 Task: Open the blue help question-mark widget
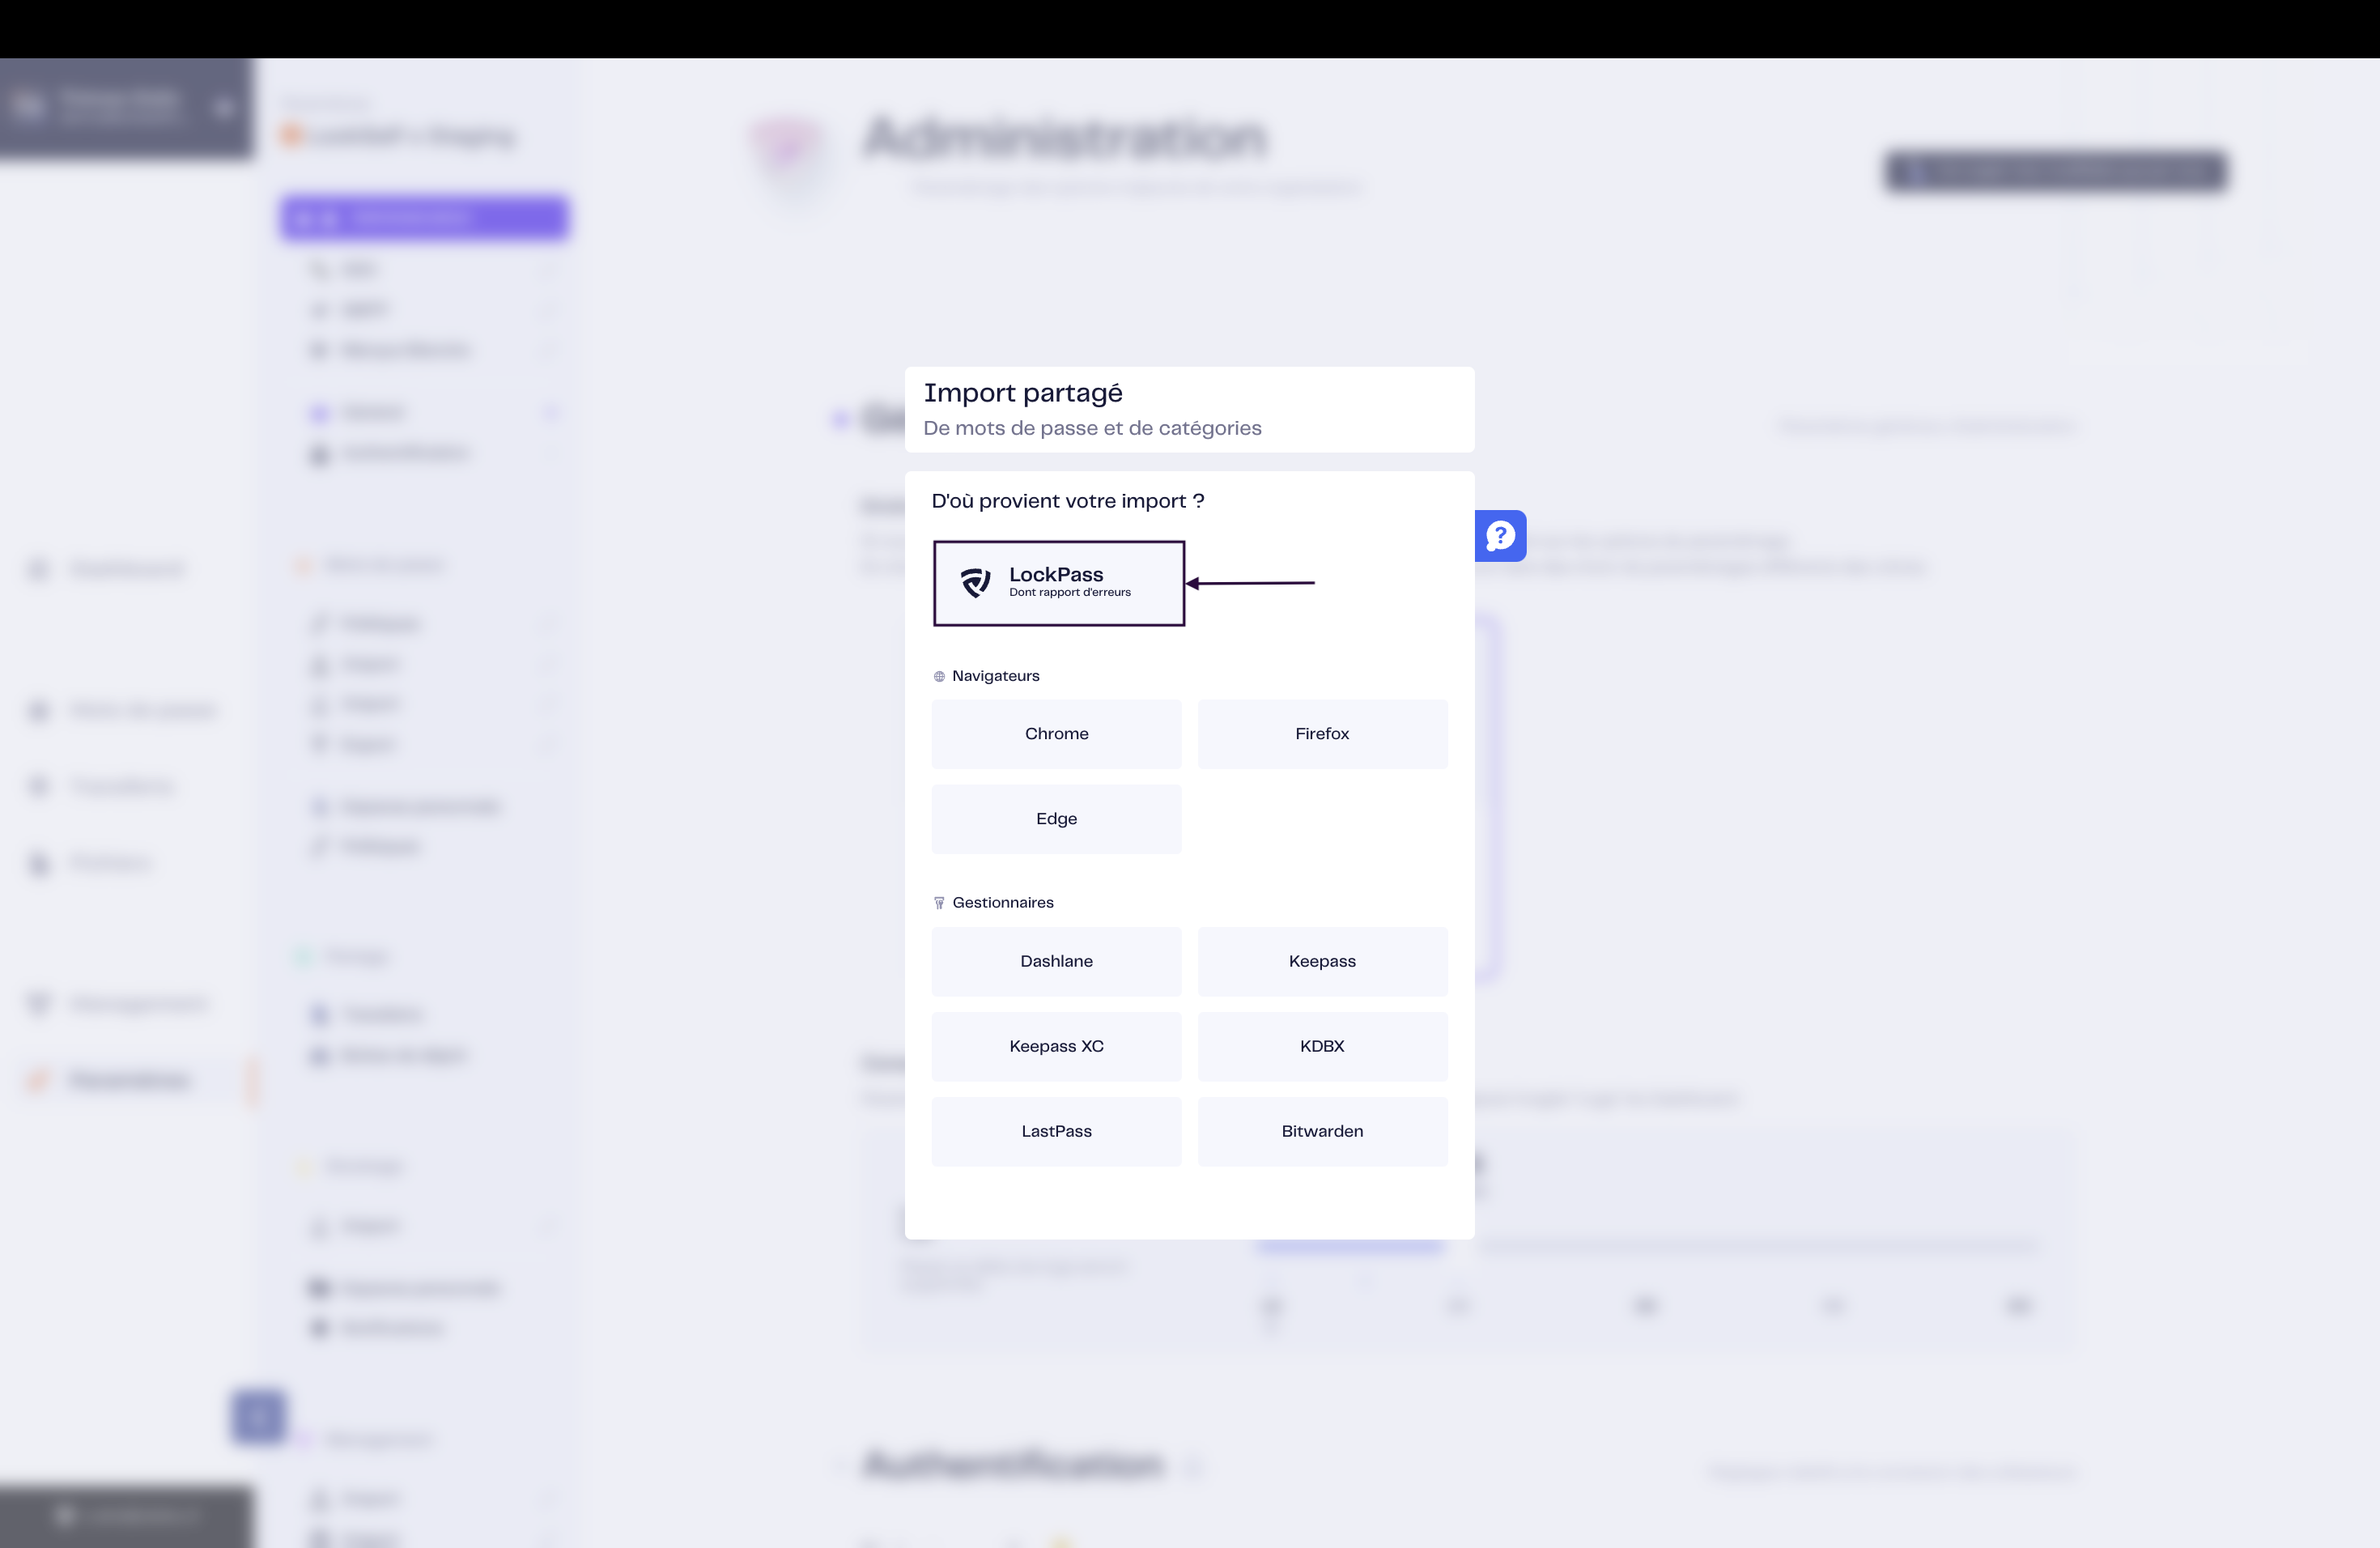point(1500,536)
